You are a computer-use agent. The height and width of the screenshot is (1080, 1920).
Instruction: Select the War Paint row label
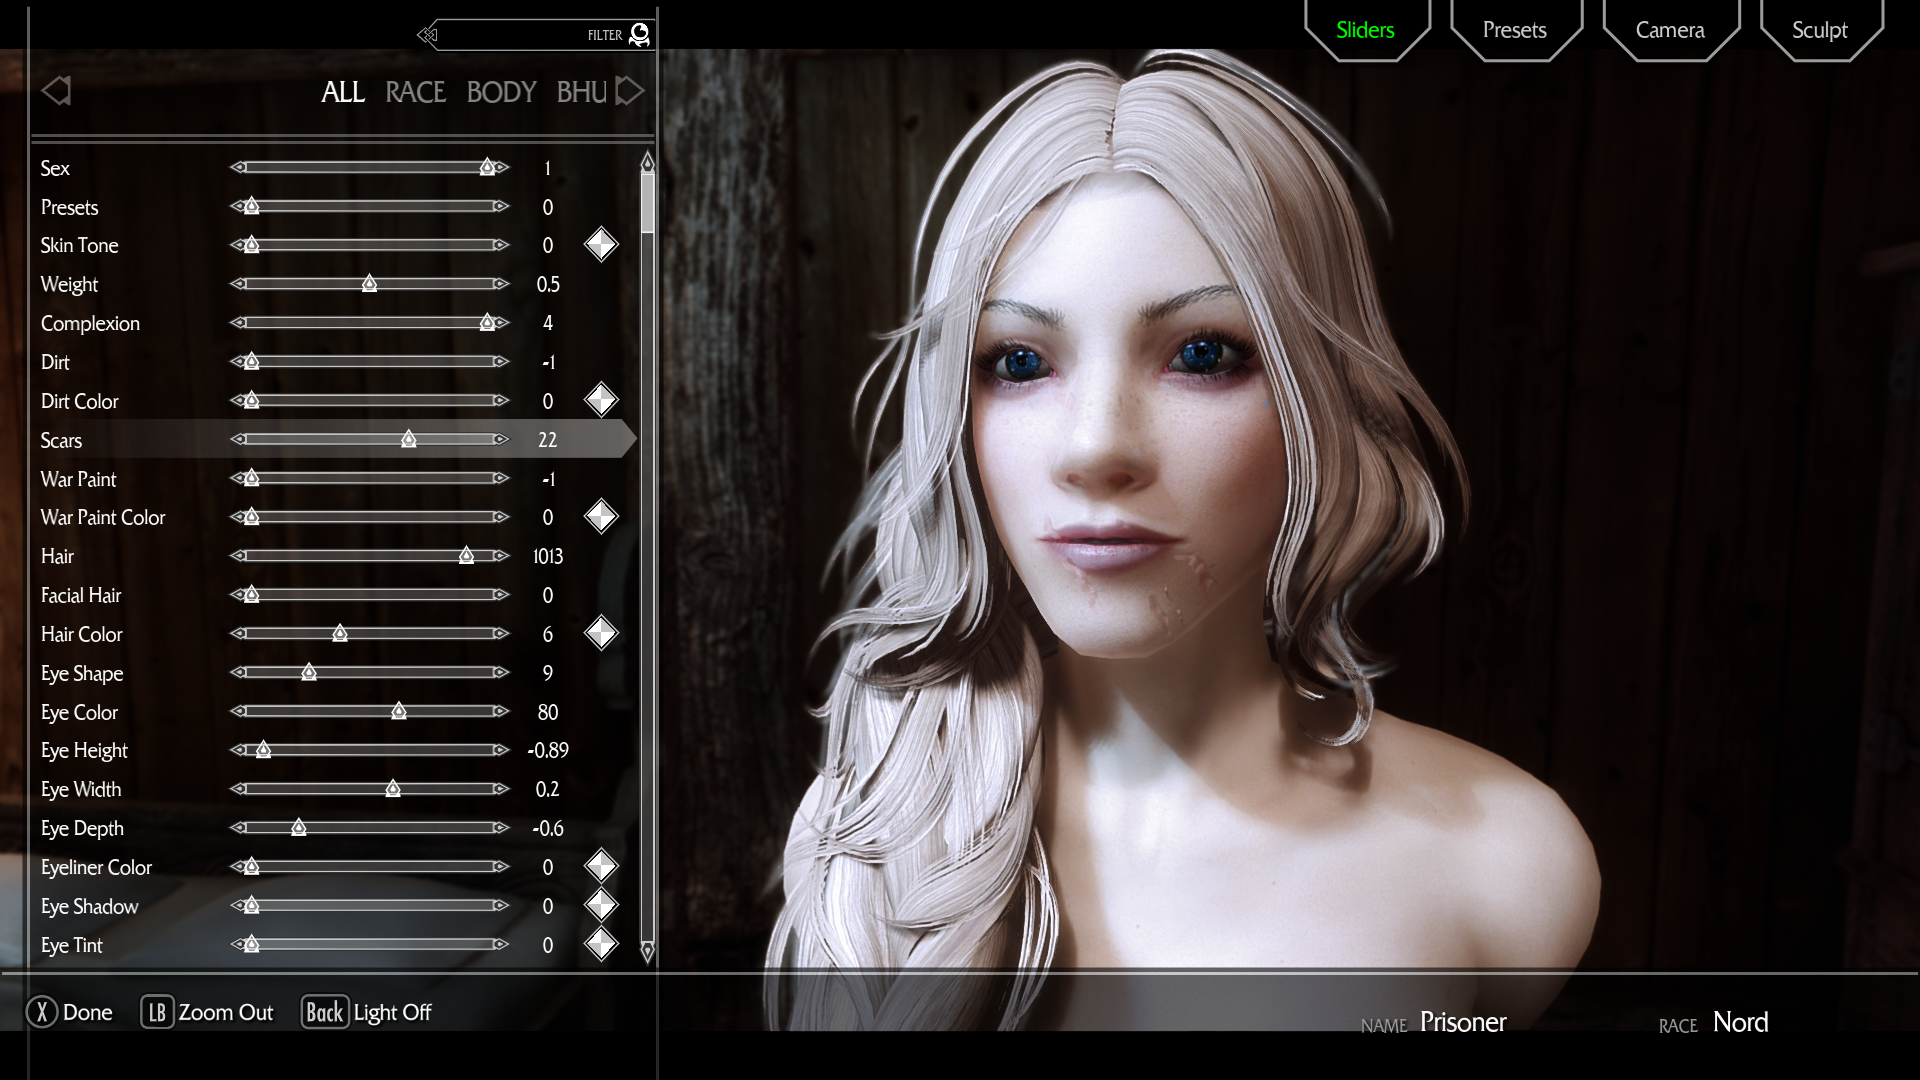pyautogui.click(x=78, y=479)
